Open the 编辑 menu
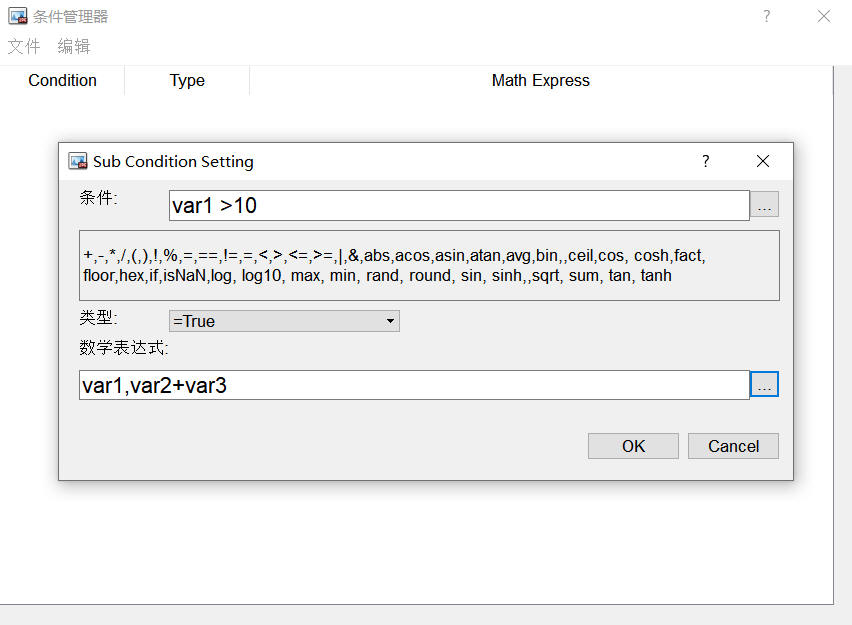This screenshot has width=852, height=625. click(74, 46)
